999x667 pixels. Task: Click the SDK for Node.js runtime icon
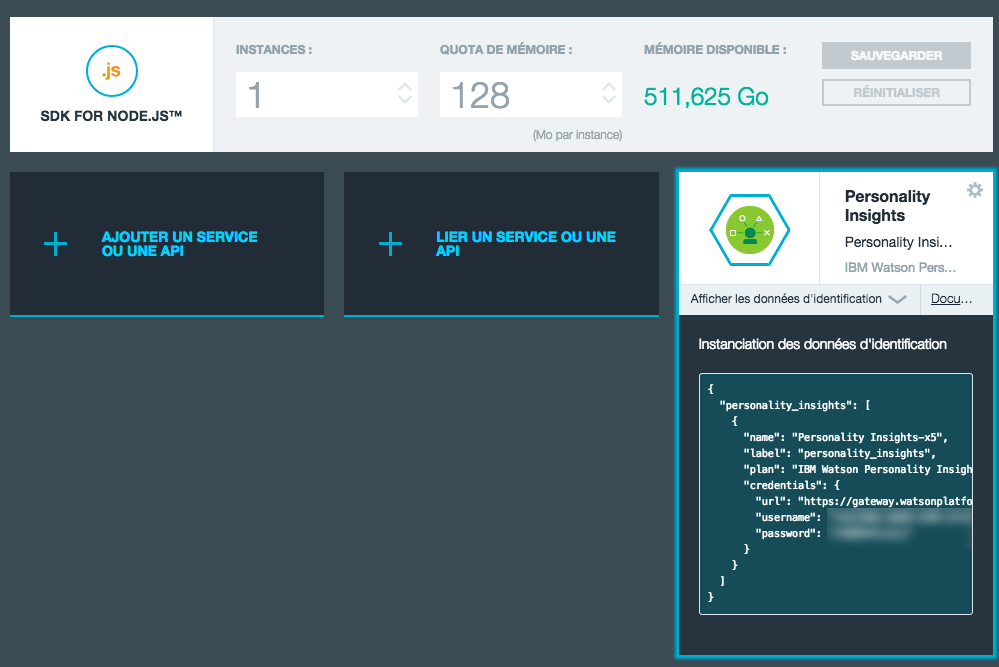(111, 71)
